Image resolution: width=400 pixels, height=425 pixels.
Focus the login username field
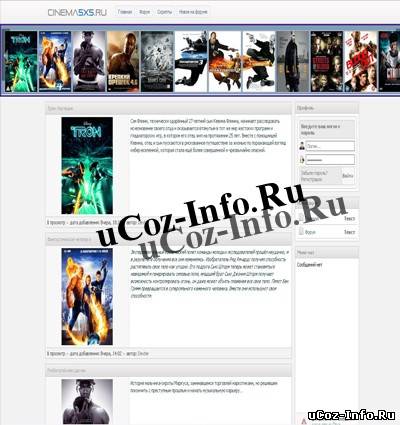click(x=330, y=146)
